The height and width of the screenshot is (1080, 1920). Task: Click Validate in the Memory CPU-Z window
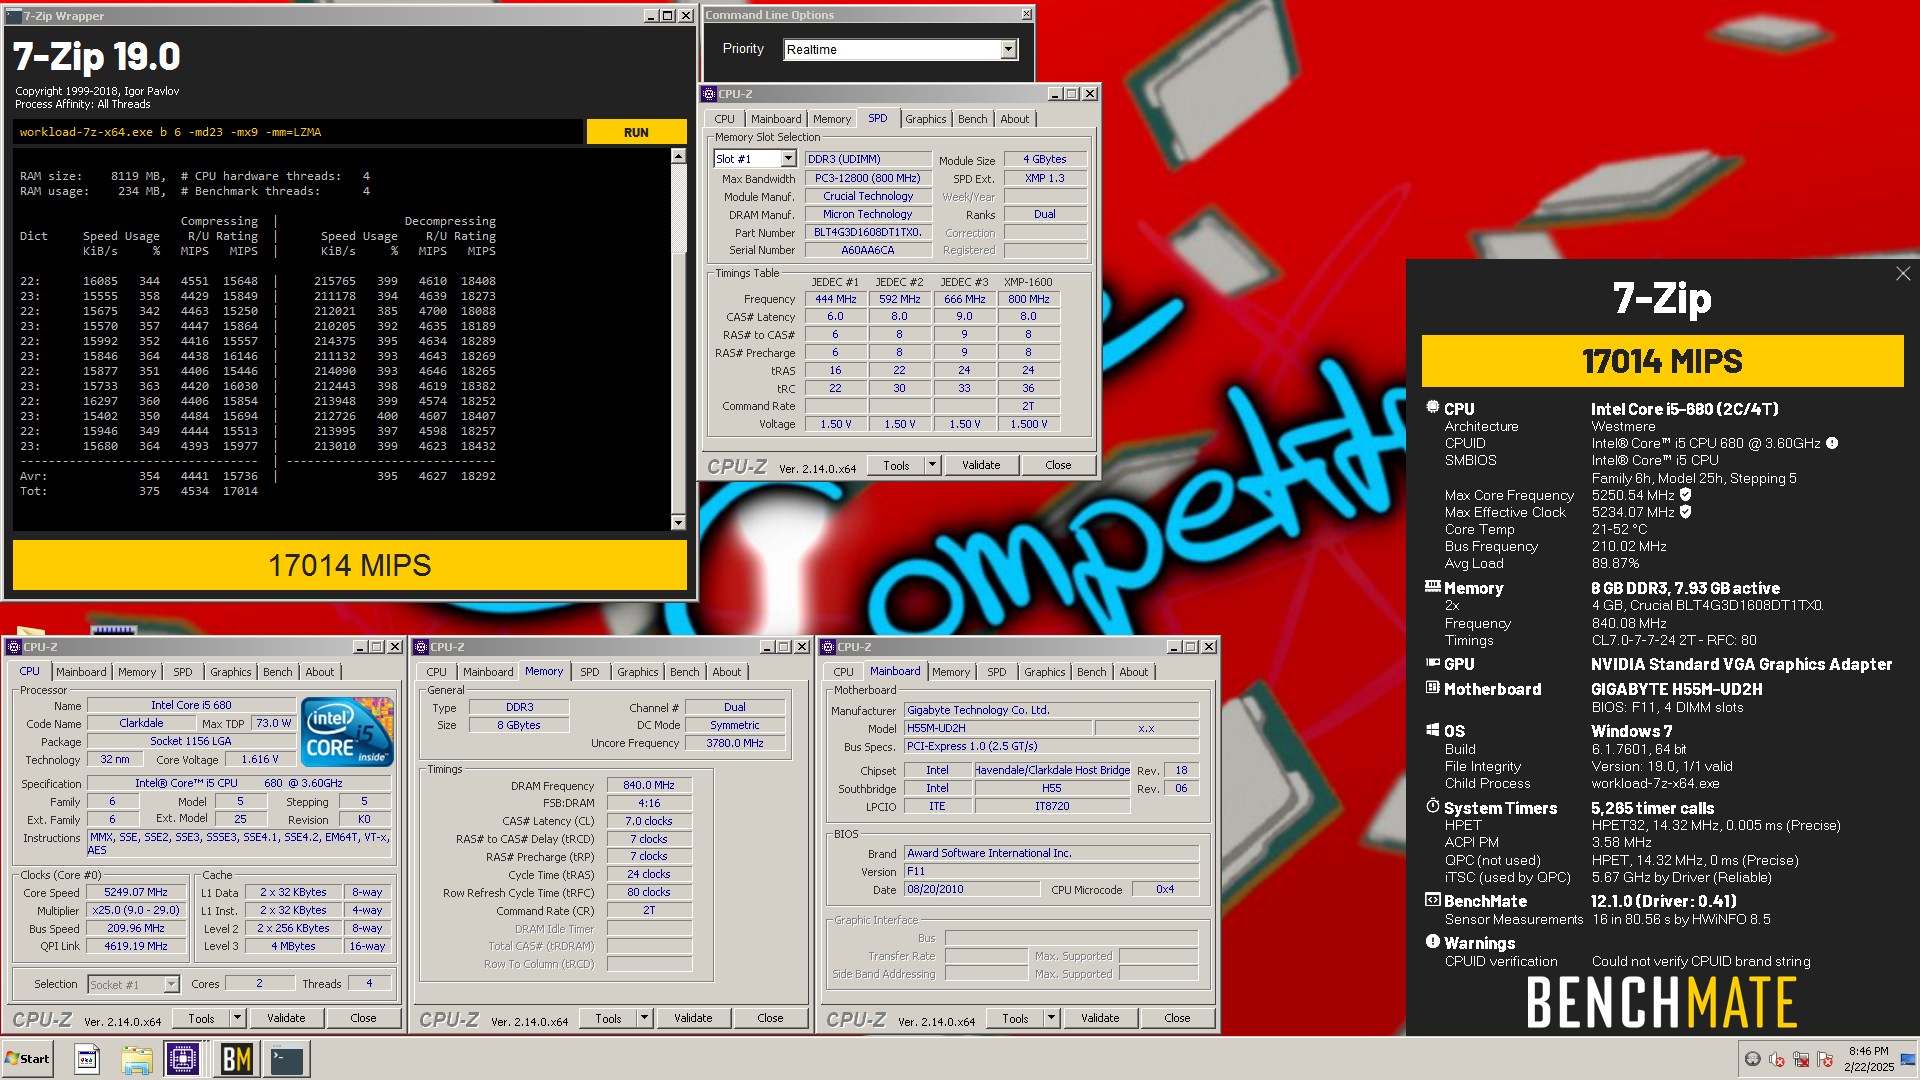pyautogui.click(x=693, y=1018)
